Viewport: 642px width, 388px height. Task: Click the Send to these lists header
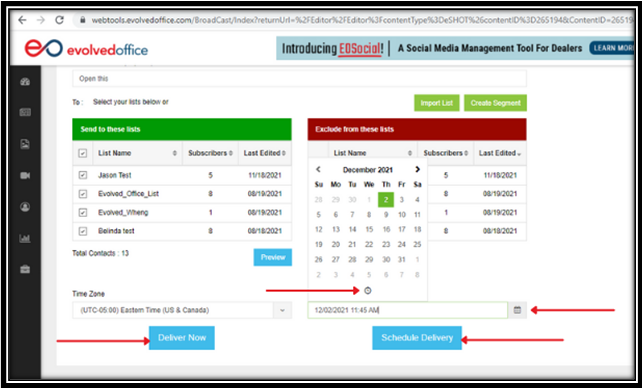click(182, 129)
